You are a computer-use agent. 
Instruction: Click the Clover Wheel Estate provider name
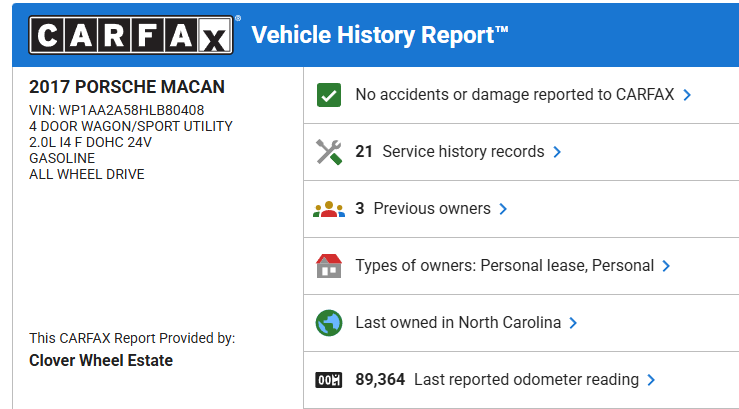click(x=101, y=360)
